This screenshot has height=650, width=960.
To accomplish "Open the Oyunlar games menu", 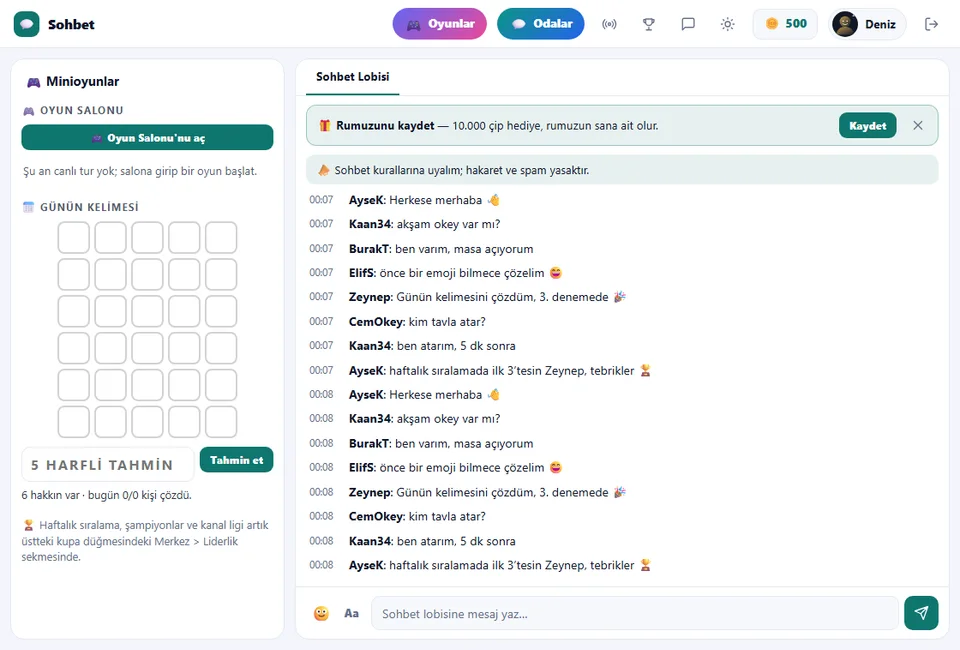I will [x=440, y=24].
